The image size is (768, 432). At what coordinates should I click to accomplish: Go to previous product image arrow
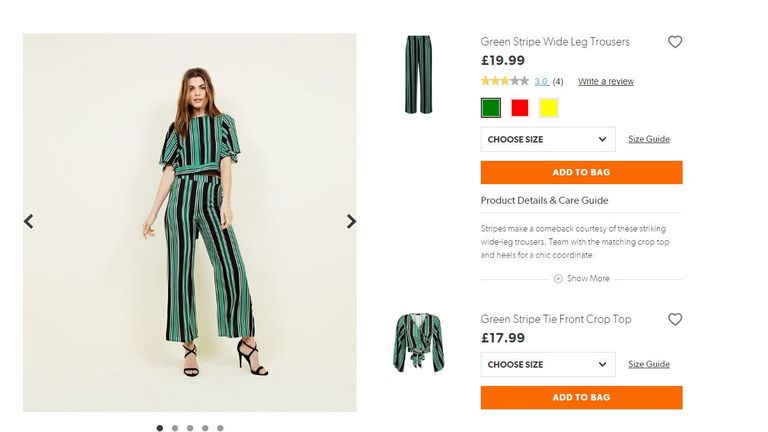[28, 222]
